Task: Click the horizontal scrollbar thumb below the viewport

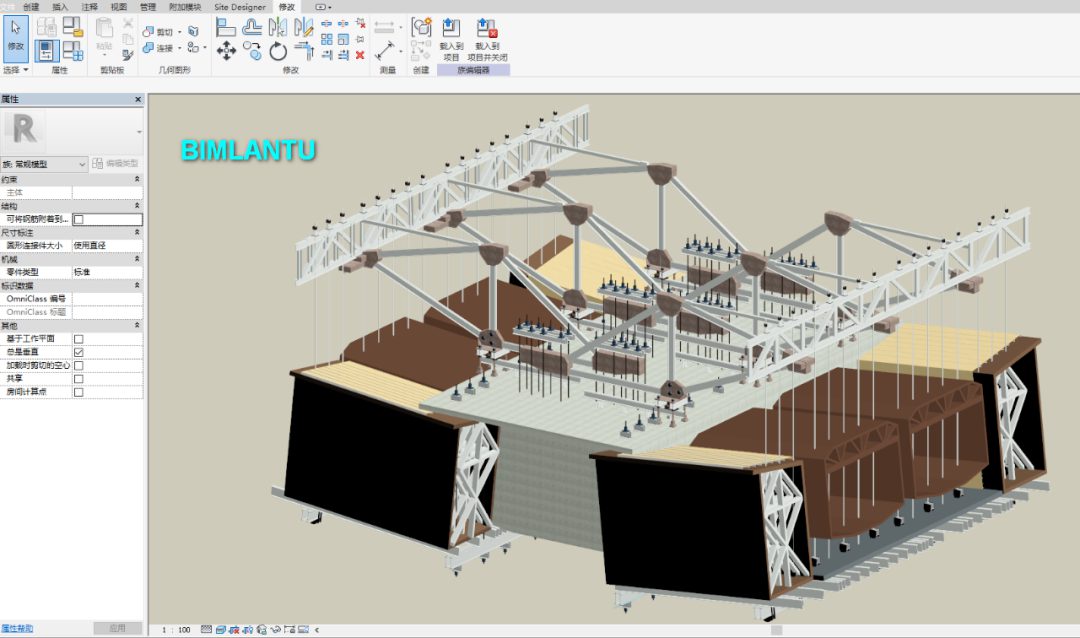Action: click(776, 630)
